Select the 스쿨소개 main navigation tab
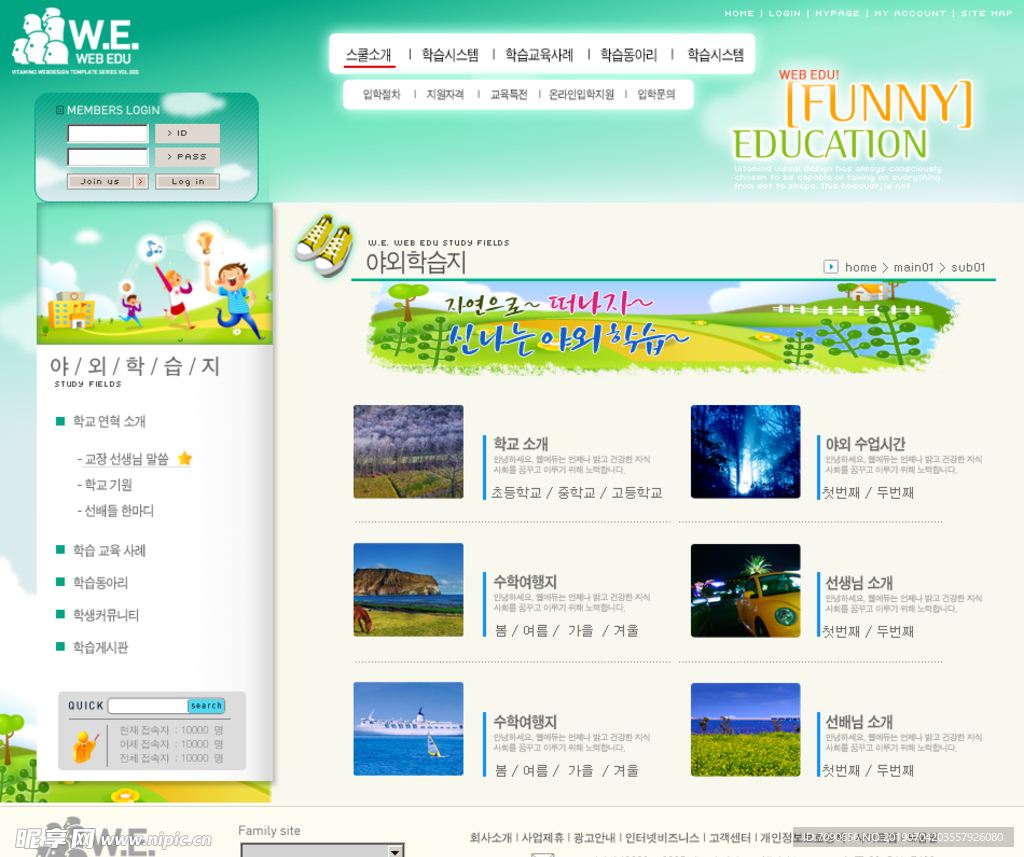The height and width of the screenshot is (857, 1024). click(x=369, y=55)
